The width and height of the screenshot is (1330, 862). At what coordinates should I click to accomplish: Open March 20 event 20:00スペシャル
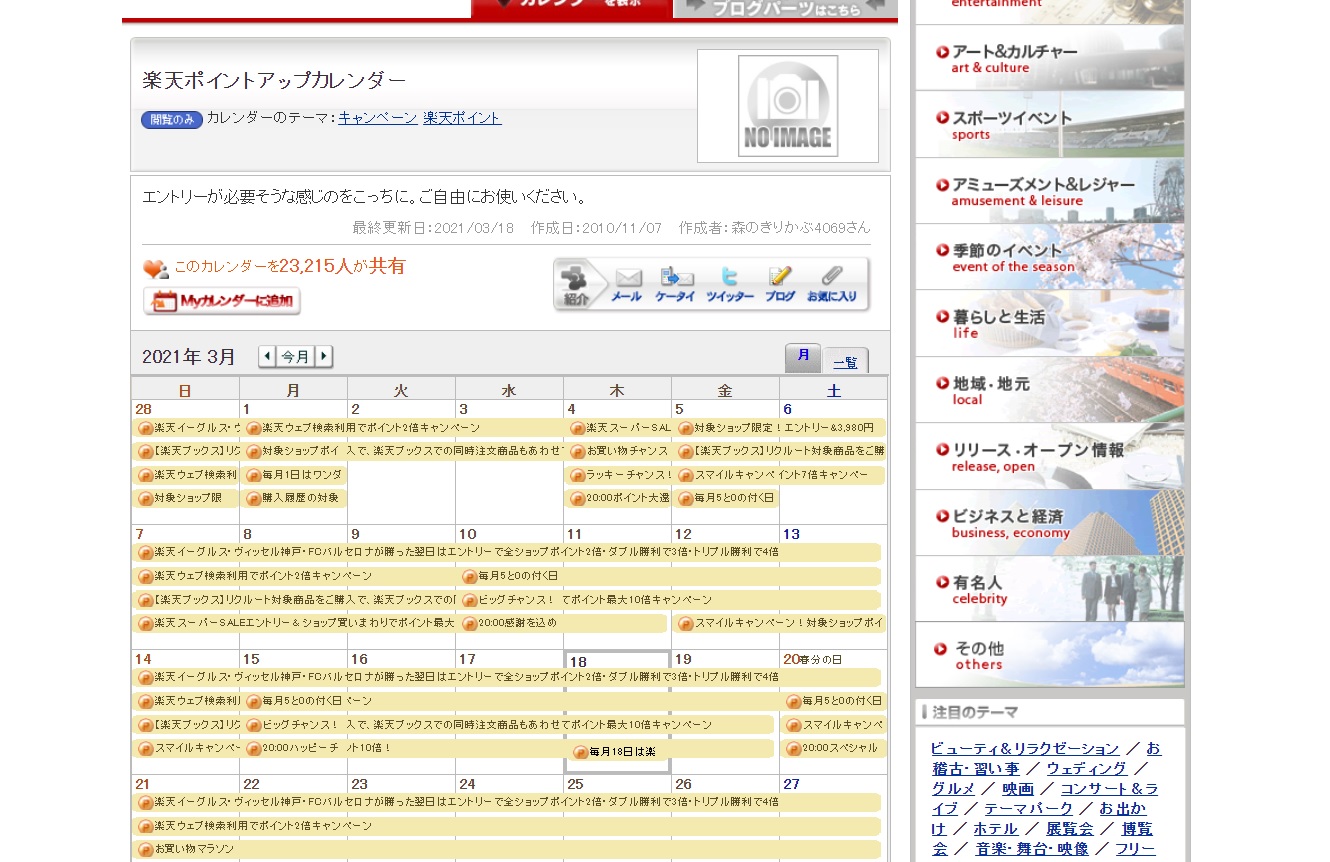coord(834,748)
